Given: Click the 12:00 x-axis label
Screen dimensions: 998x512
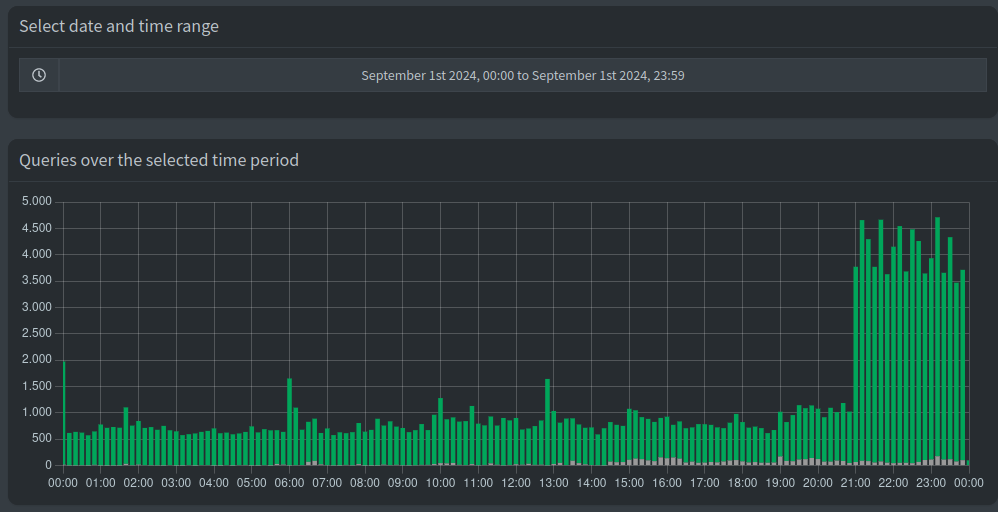Looking at the screenshot, I should [516, 483].
